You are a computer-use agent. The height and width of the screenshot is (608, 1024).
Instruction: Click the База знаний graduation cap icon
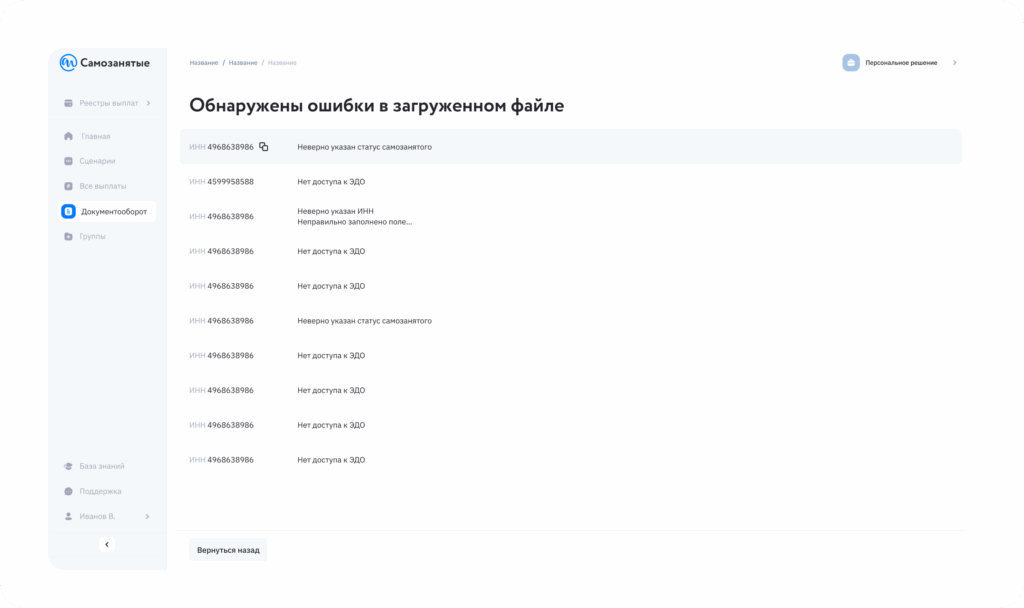tap(68, 466)
